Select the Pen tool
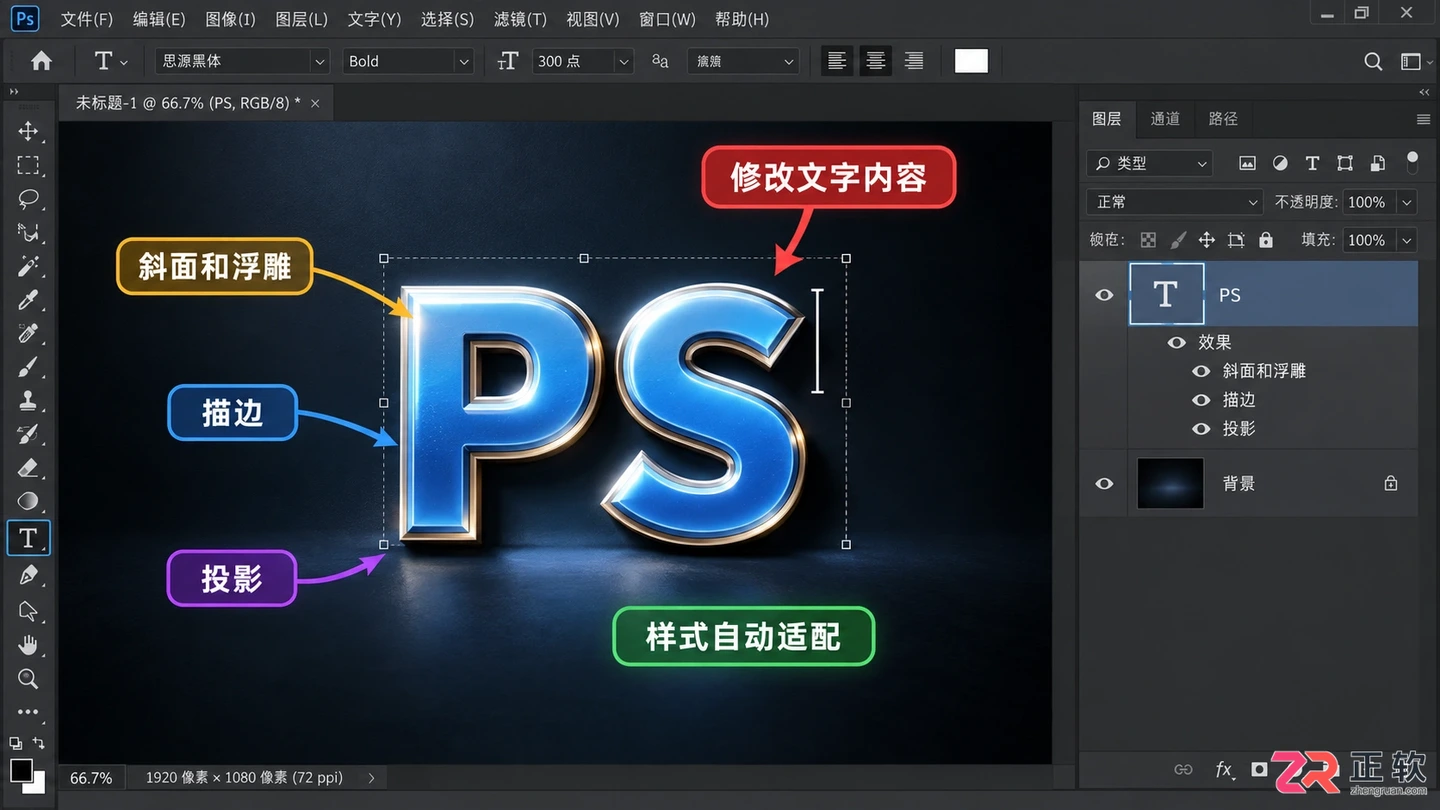 point(28,575)
